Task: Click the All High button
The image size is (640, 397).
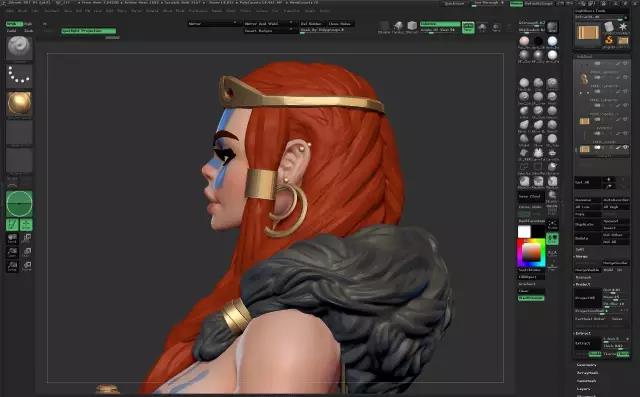Action: click(616, 207)
